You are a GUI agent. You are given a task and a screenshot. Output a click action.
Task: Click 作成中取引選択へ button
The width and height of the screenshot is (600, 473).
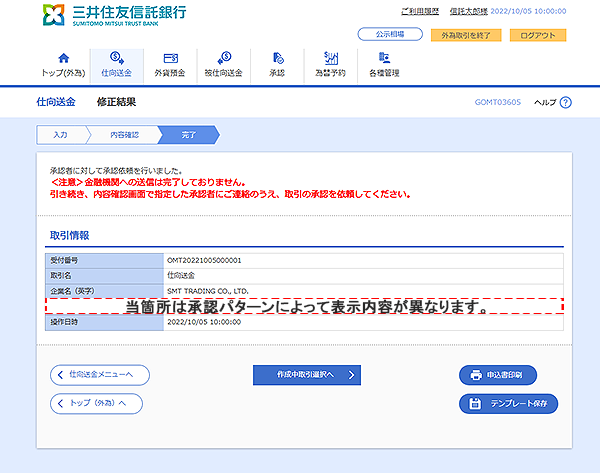(x=307, y=375)
